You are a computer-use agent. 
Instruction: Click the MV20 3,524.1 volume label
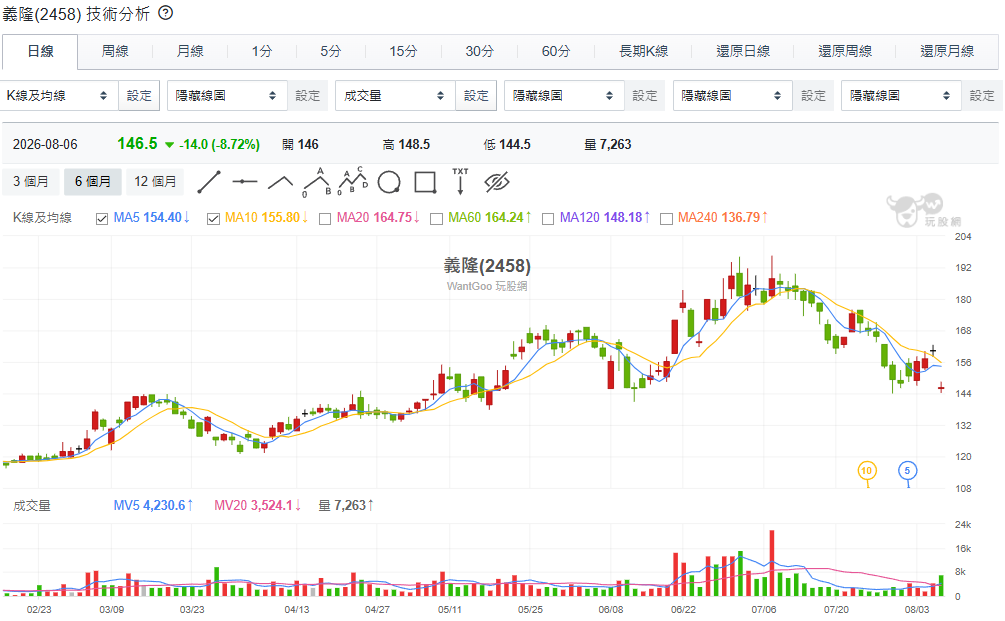[x=258, y=506]
